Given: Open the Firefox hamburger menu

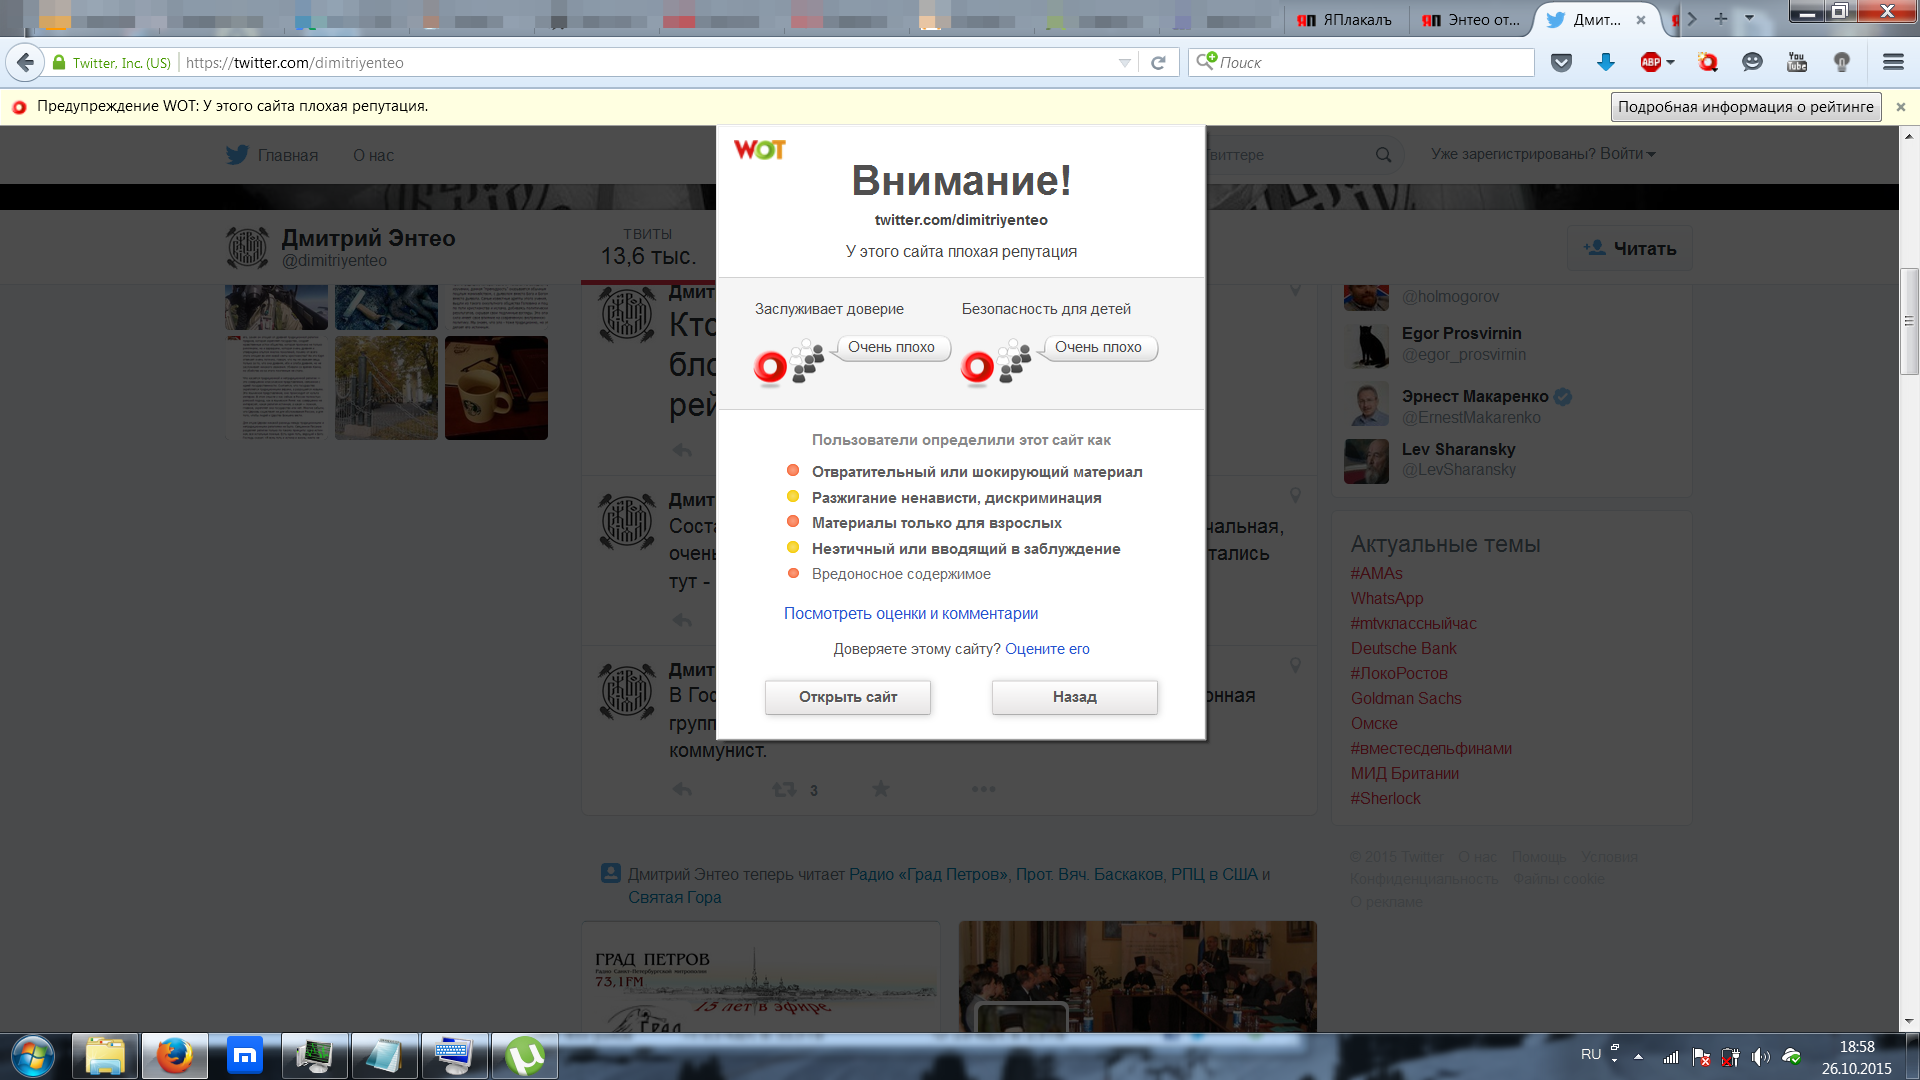Looking at the screenshot, I should 1893,63.
